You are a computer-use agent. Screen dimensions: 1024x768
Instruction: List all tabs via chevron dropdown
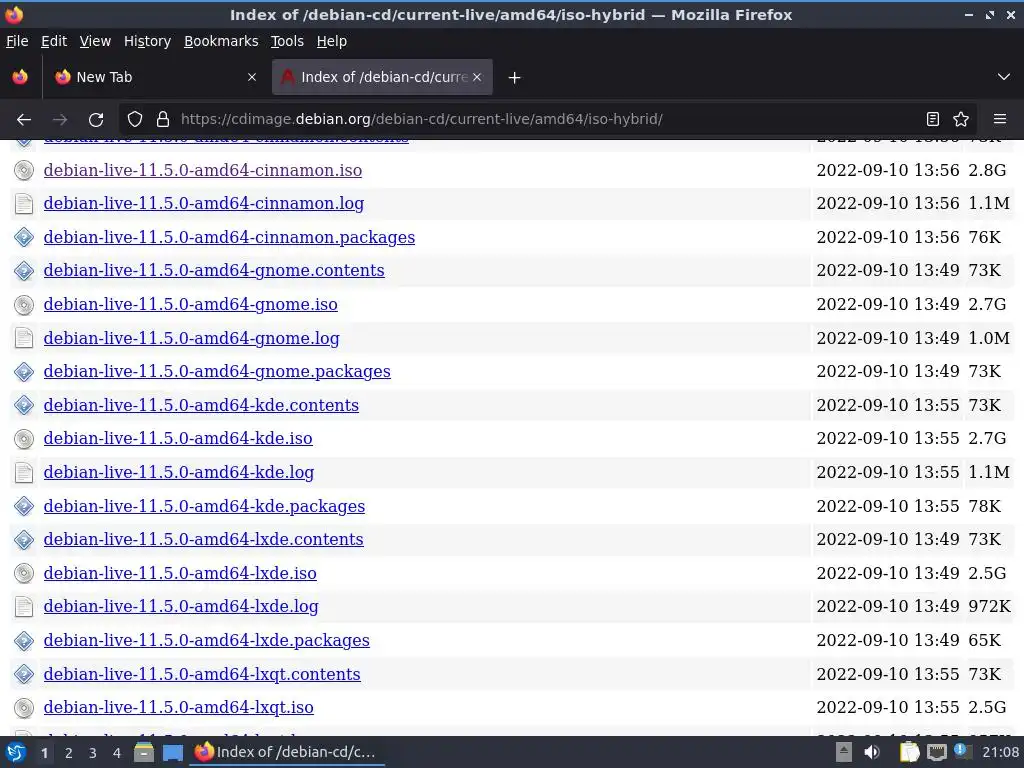(1004, 77)
